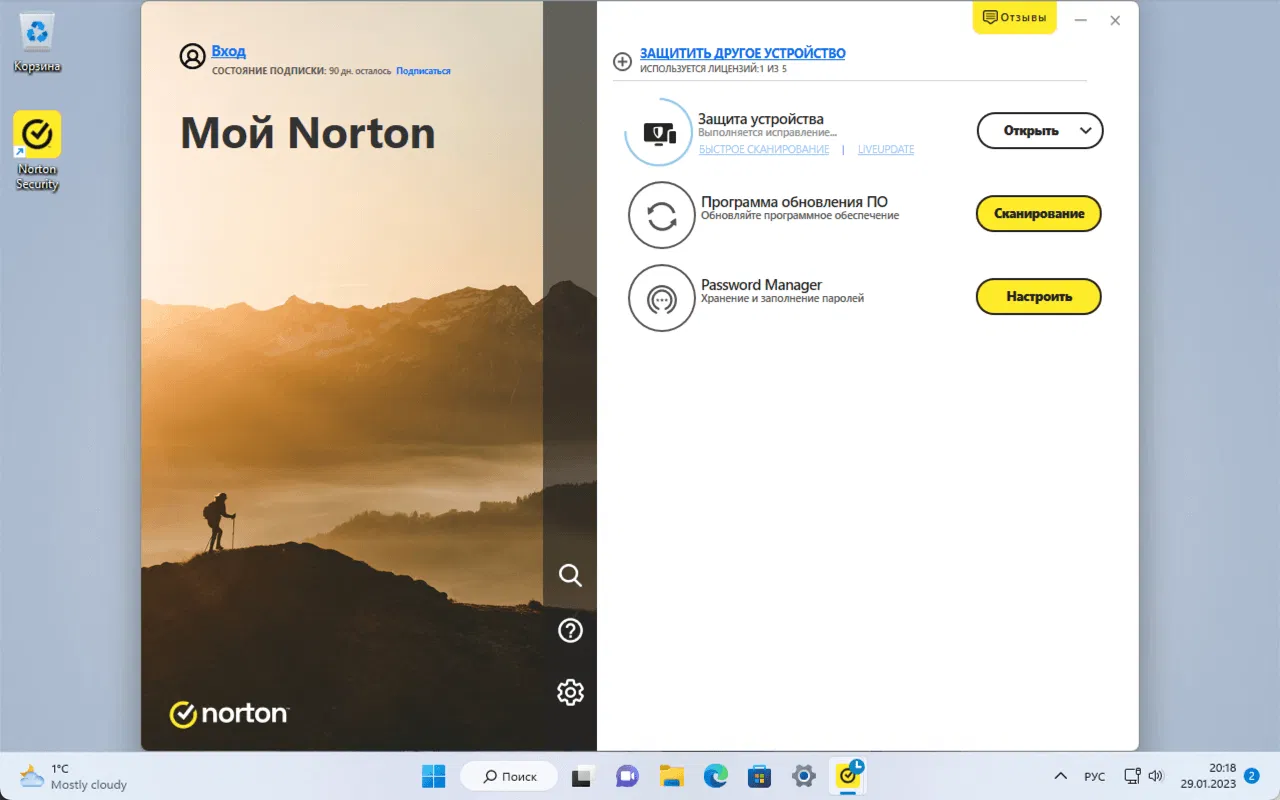Screen dimensions: 1280x800
Task: Click the Программа обновления ПО refresh icon
Action: tap(661, 215)
